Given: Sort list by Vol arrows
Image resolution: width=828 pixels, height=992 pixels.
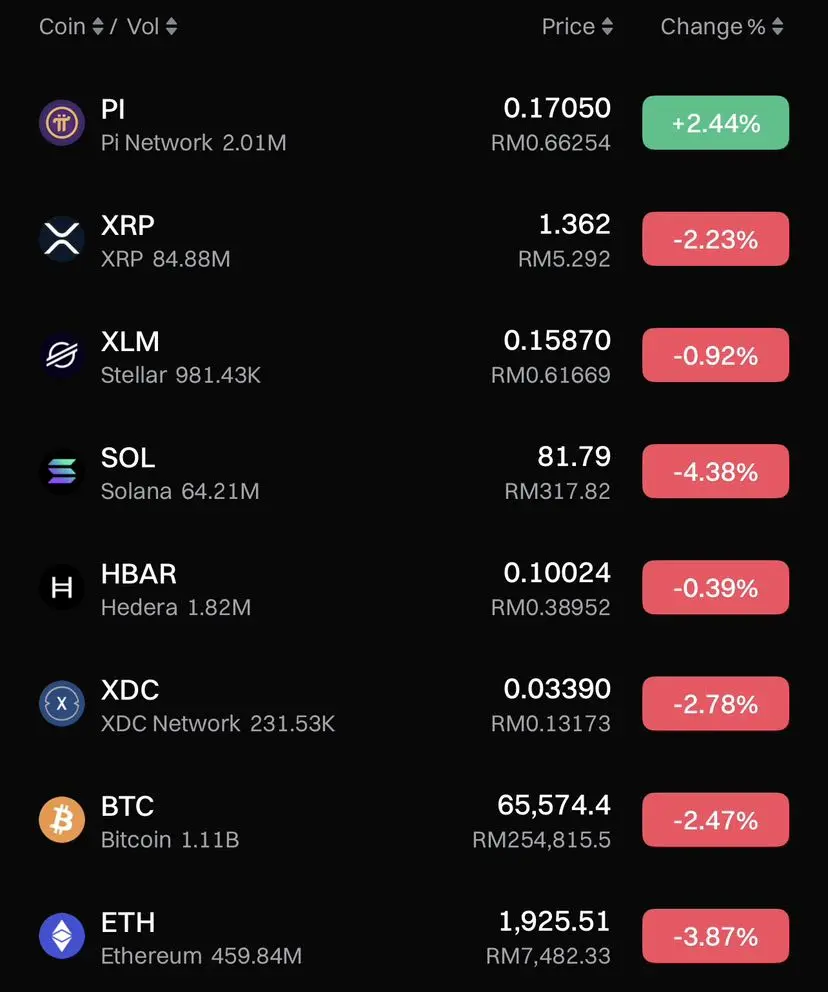Looking at the screenshot, I should [x=171, y=27].
